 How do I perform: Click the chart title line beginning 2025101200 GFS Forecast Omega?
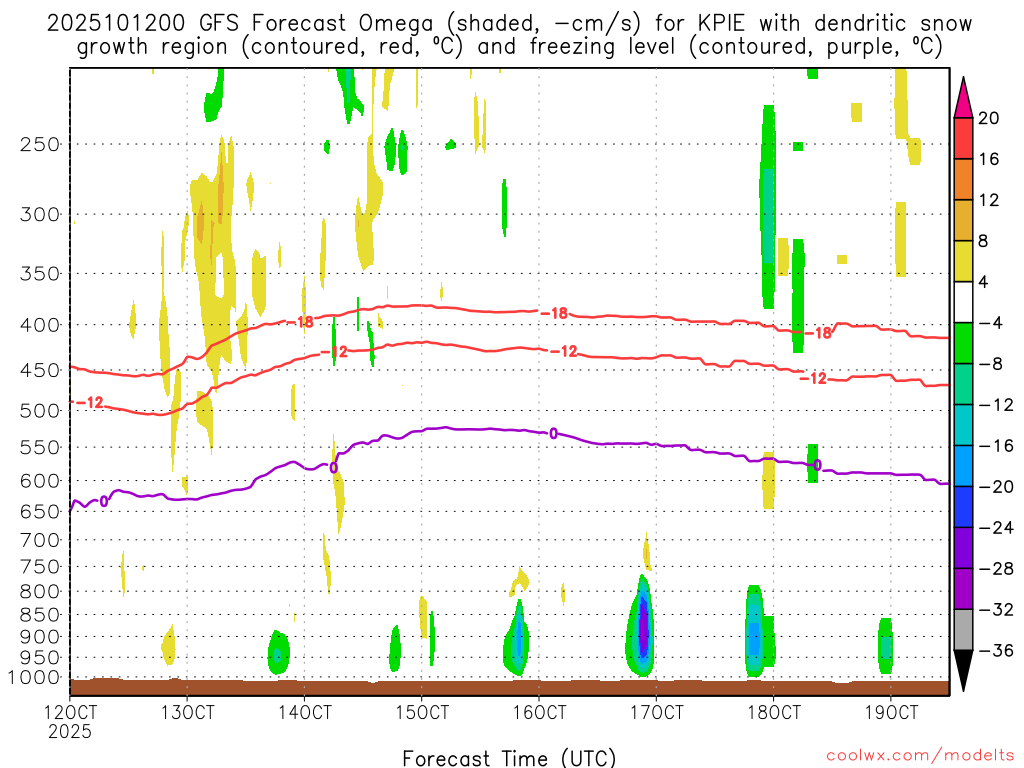pos(509,24)
